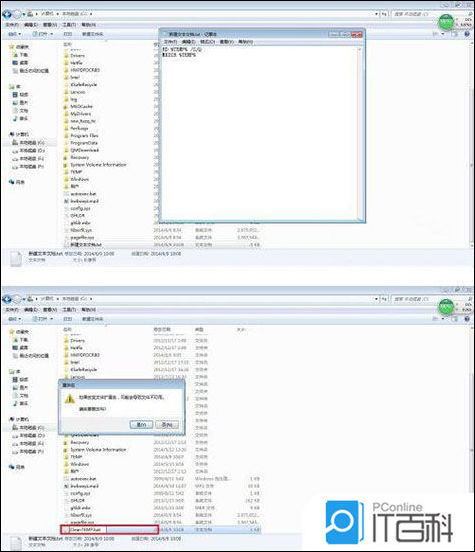Sort by the date modified column header

point(162,330)
